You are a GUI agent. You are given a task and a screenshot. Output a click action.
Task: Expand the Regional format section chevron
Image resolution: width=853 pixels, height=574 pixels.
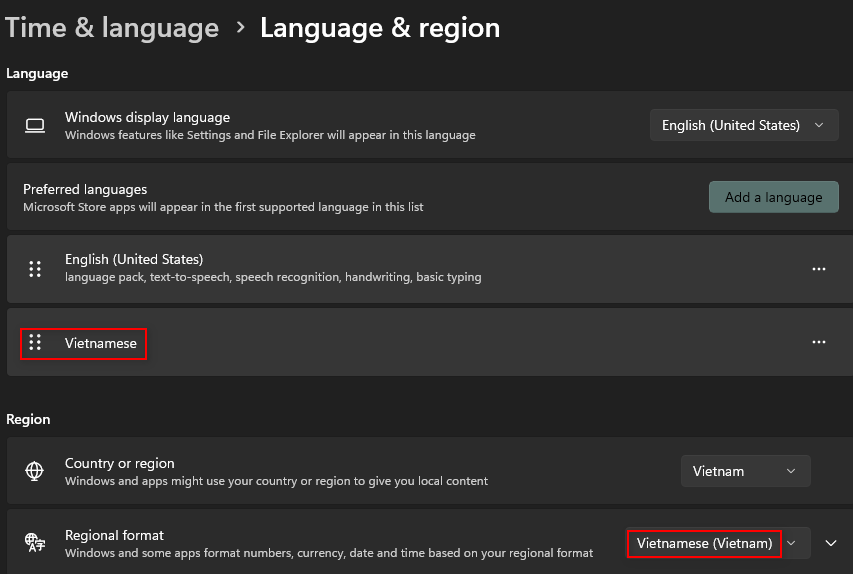tap(830, 543)
